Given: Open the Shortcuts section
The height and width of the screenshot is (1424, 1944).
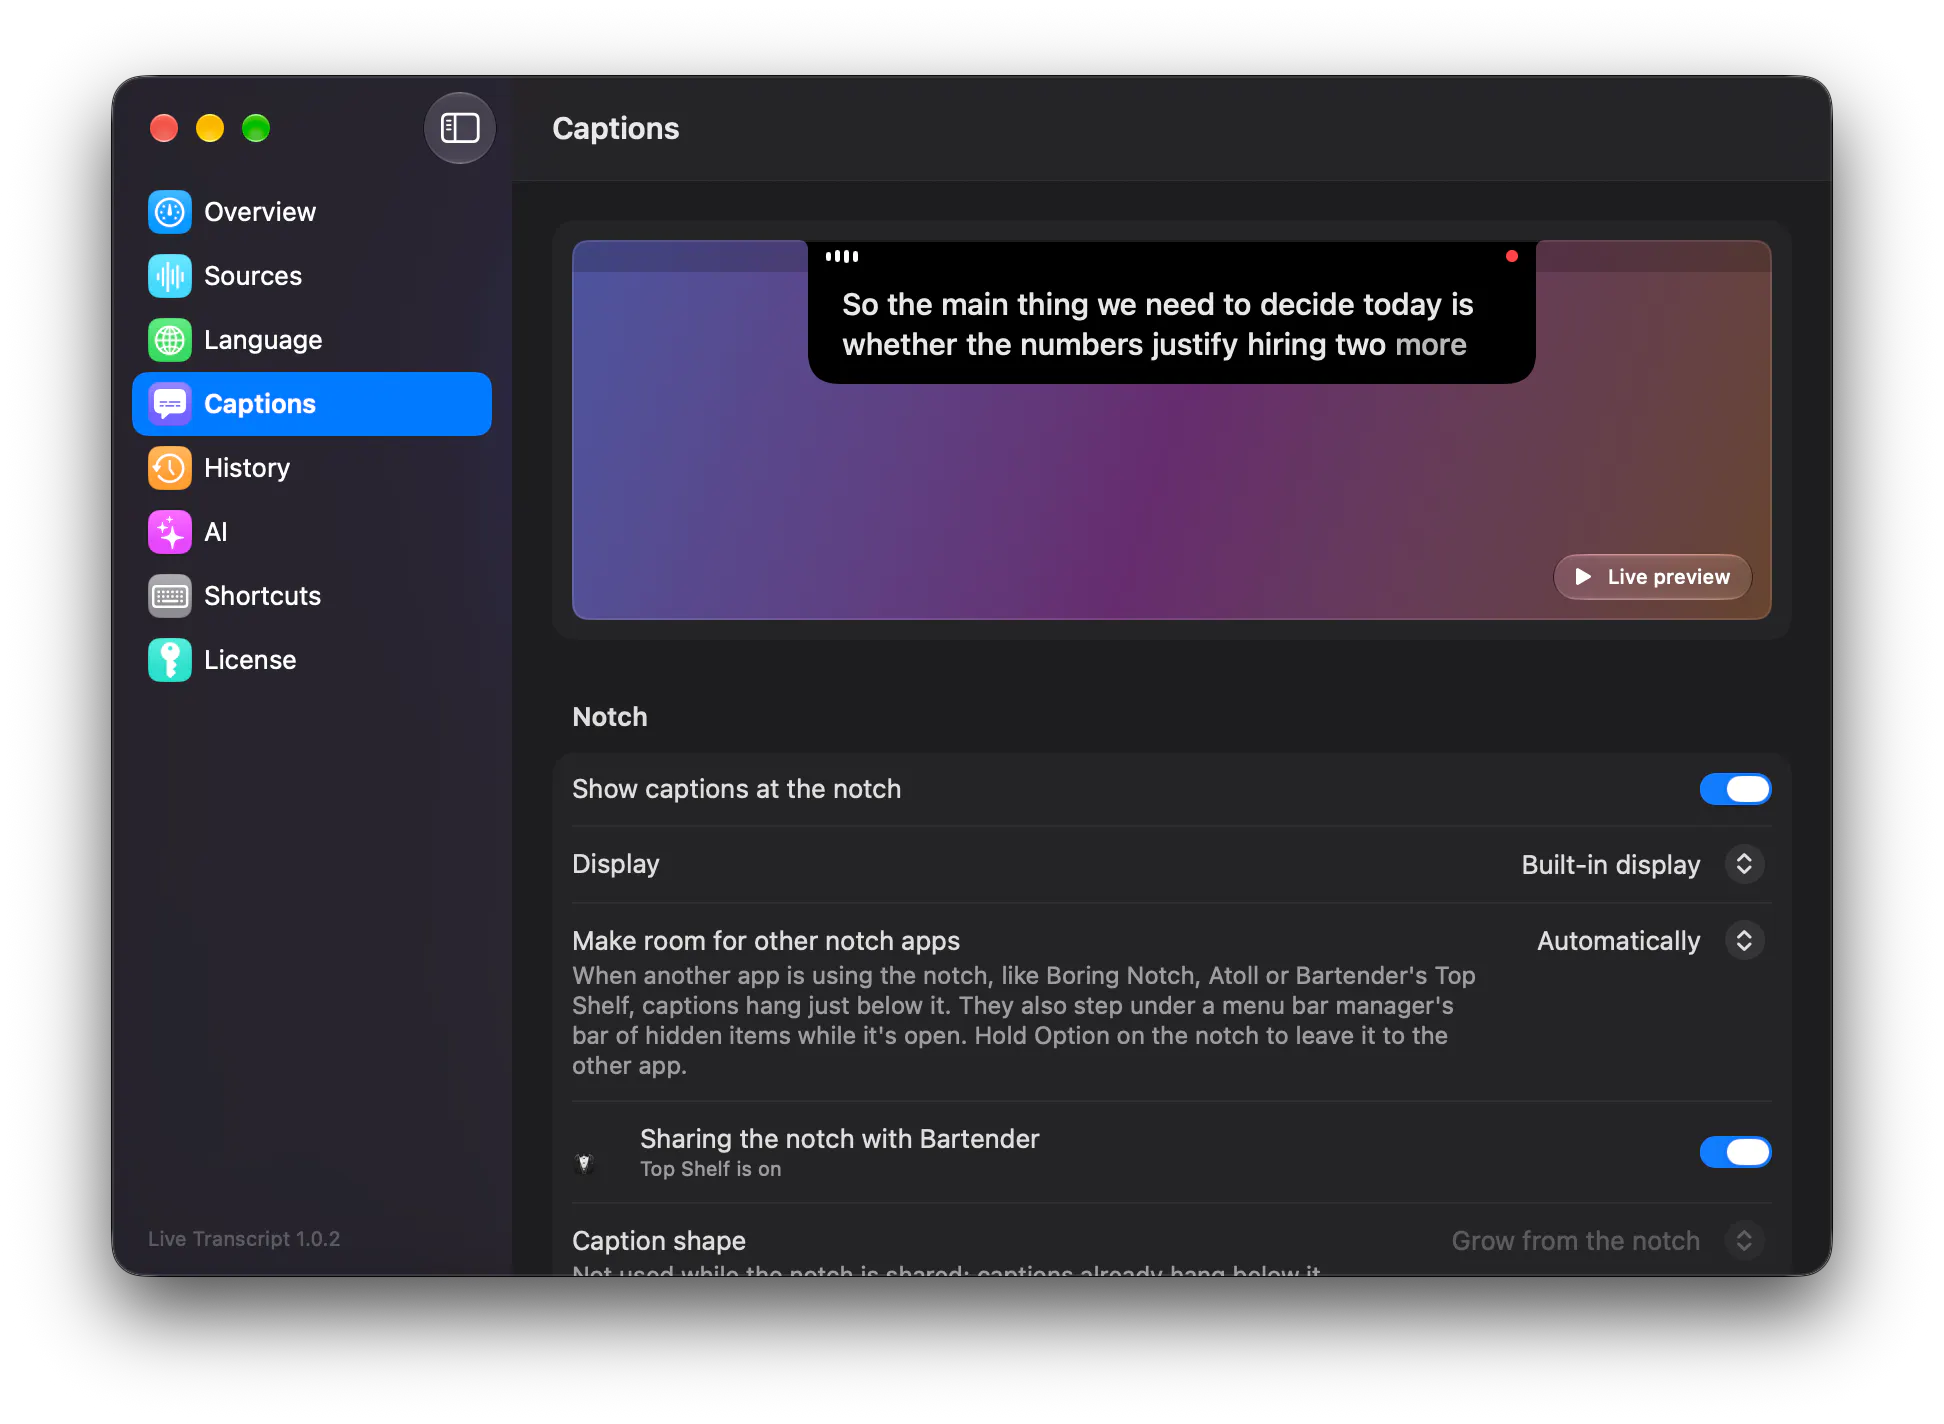Looking at the screenshot, I should [312, 596].
